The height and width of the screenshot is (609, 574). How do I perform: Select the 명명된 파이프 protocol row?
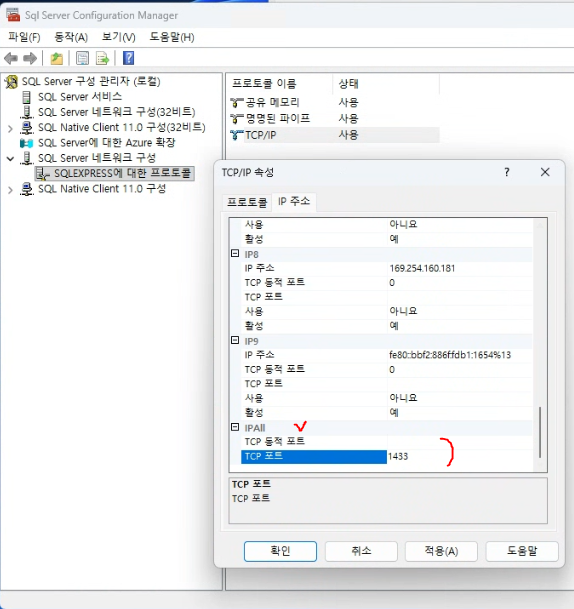334,118
